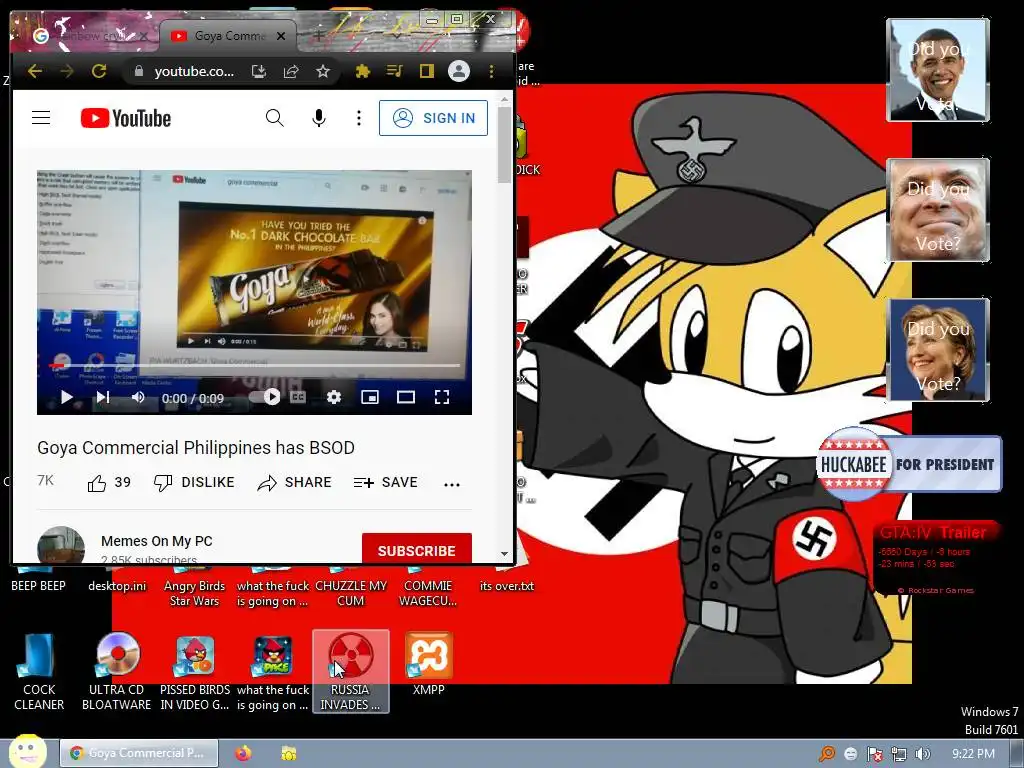1024x768 pixels.
Task: Open the network tray icon
Action: [x=899, y=754]
